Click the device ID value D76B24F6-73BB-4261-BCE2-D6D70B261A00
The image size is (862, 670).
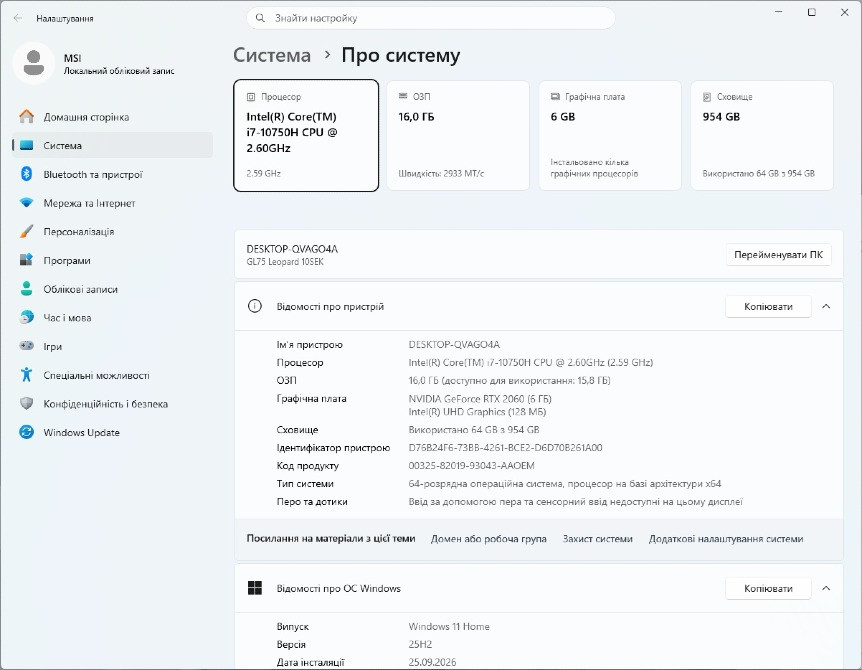tap(505, 447)
